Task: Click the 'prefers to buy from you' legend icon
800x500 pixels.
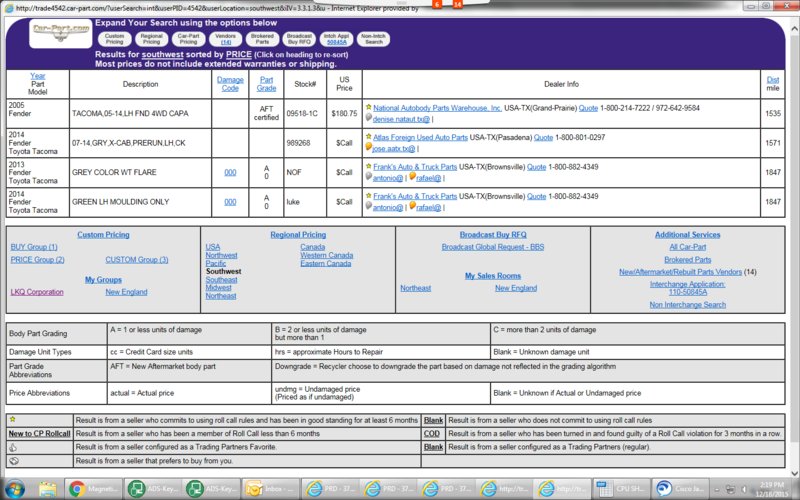Action: [x=13, y=460]
